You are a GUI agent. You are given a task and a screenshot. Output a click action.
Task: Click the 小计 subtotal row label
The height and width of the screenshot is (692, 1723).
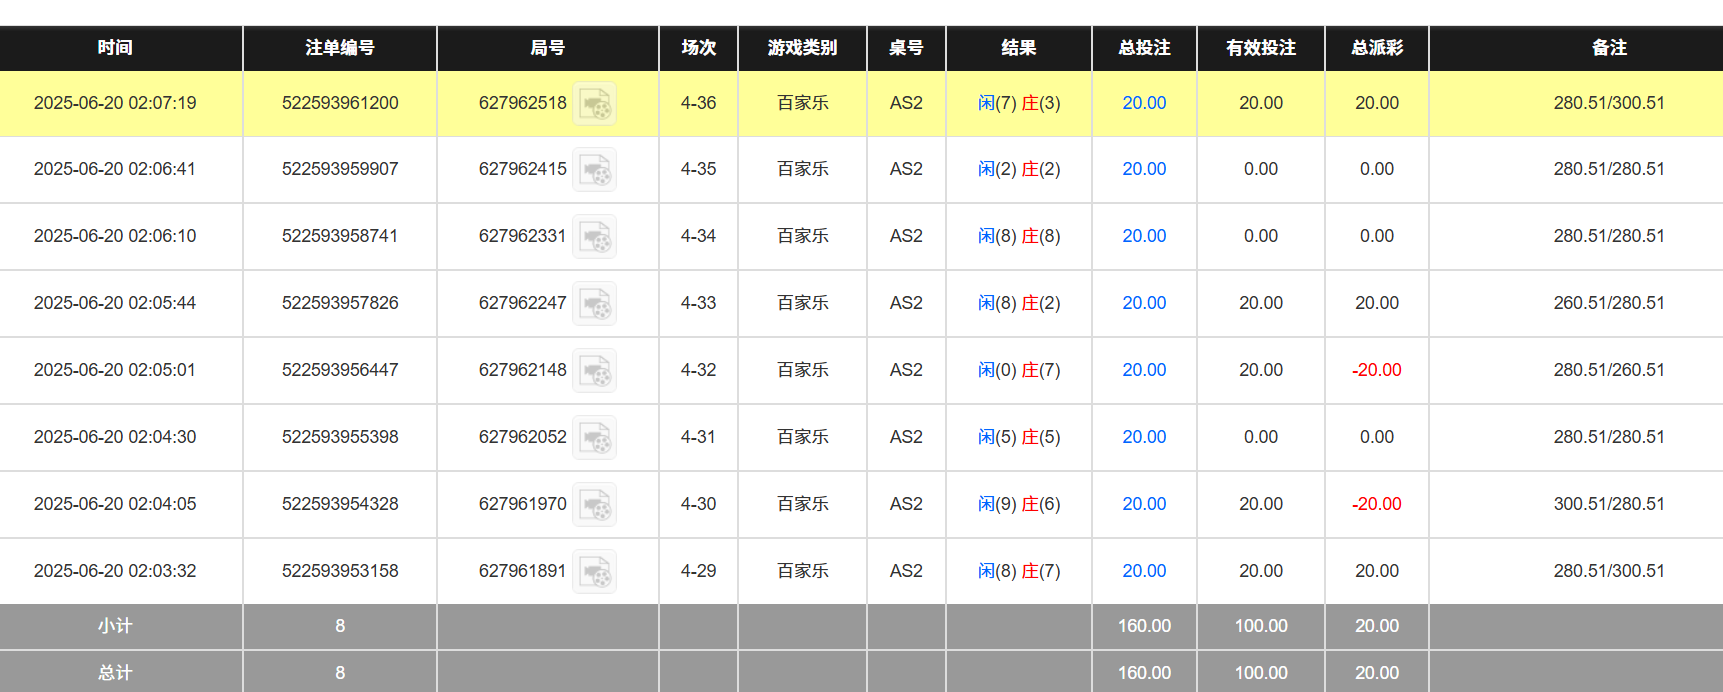(115, 626)
